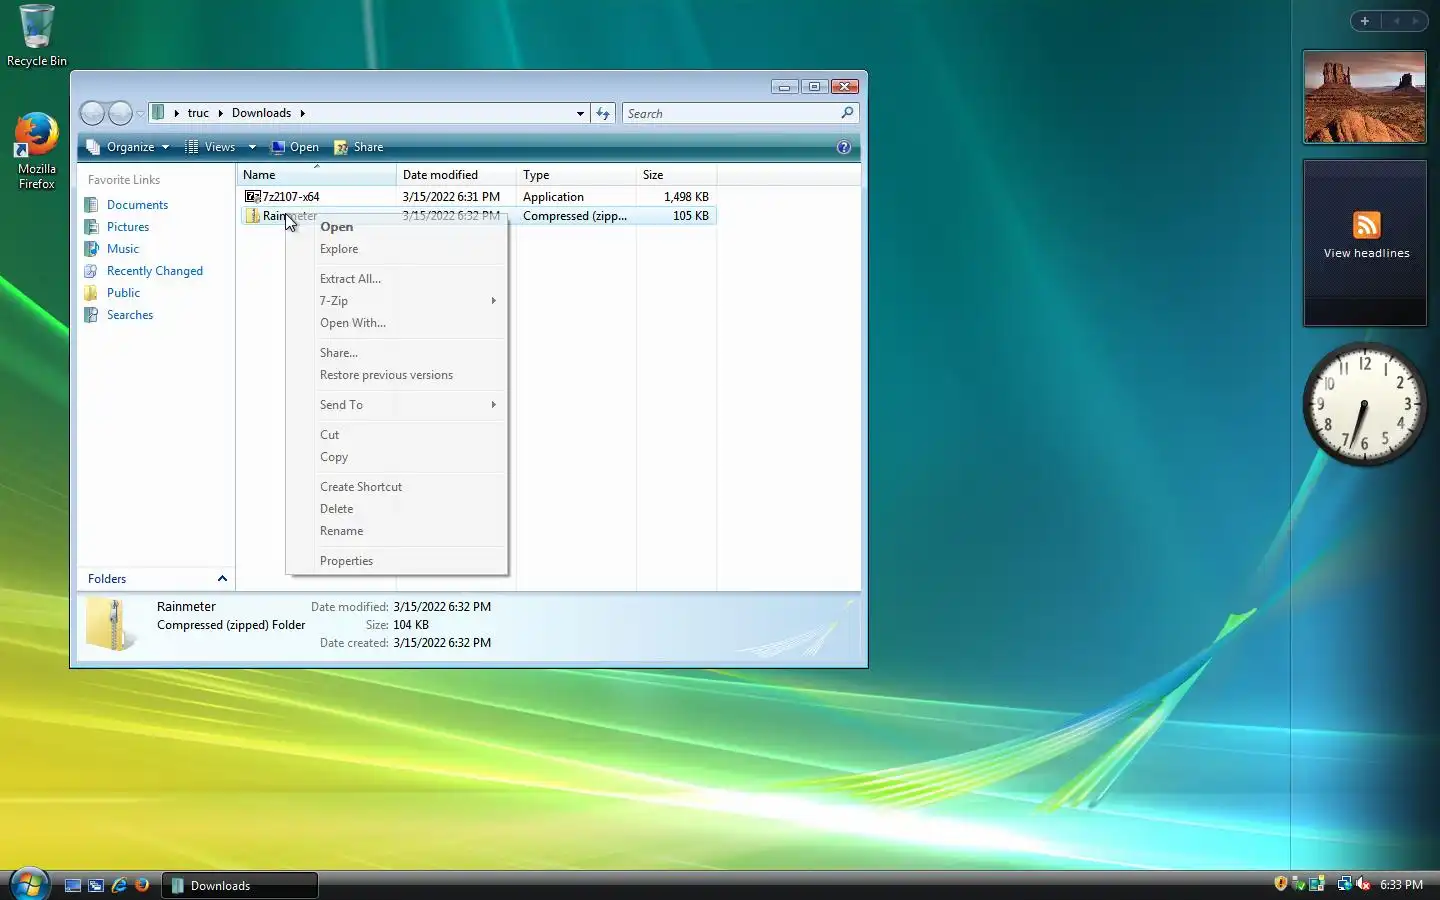Sort files by the Date modified column header
This screenshot has width=1440, height=900.
point(456,175)
